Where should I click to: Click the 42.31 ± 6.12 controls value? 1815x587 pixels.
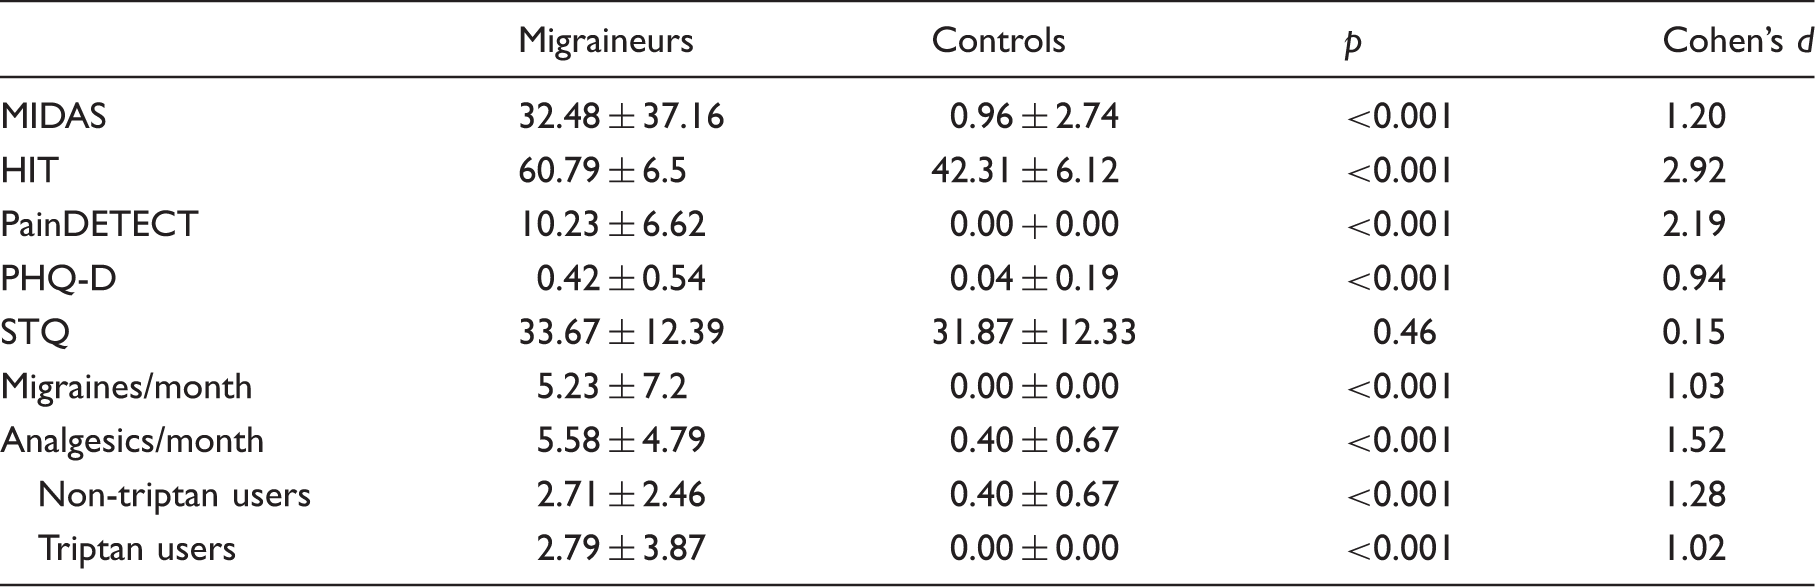click(x=1025, y=171)
